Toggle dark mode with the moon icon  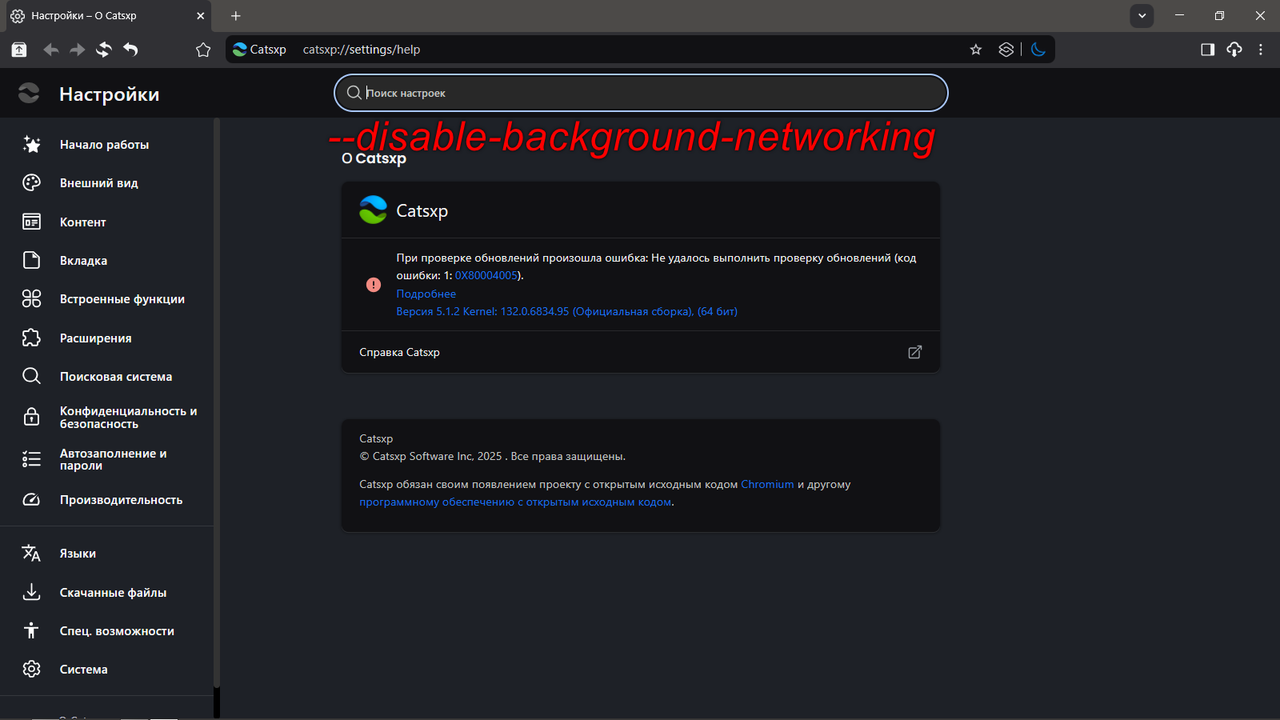click(x=1038, y=48)
